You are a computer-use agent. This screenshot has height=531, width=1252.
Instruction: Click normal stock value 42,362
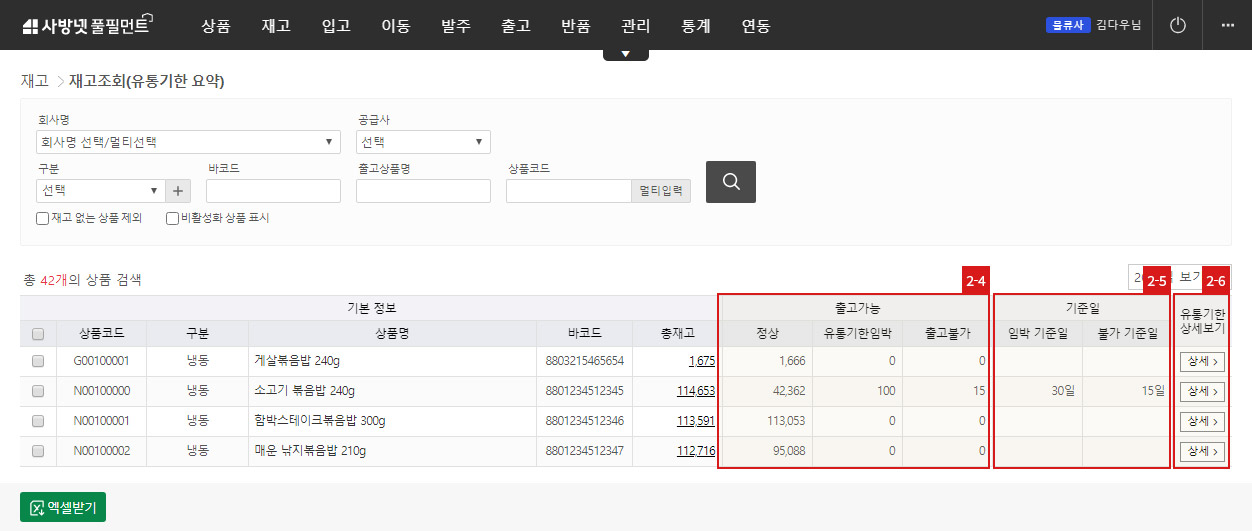pyautogui.click(x=788, y=391)
